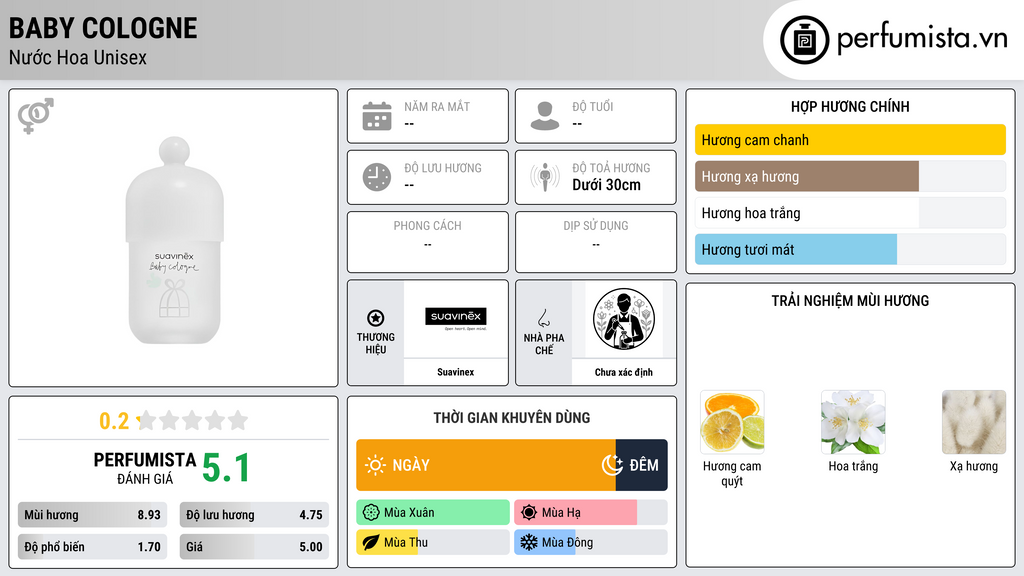1024x576 pixels.
Task: Click the perfumista.vn site name
Action: coord(923,38)
